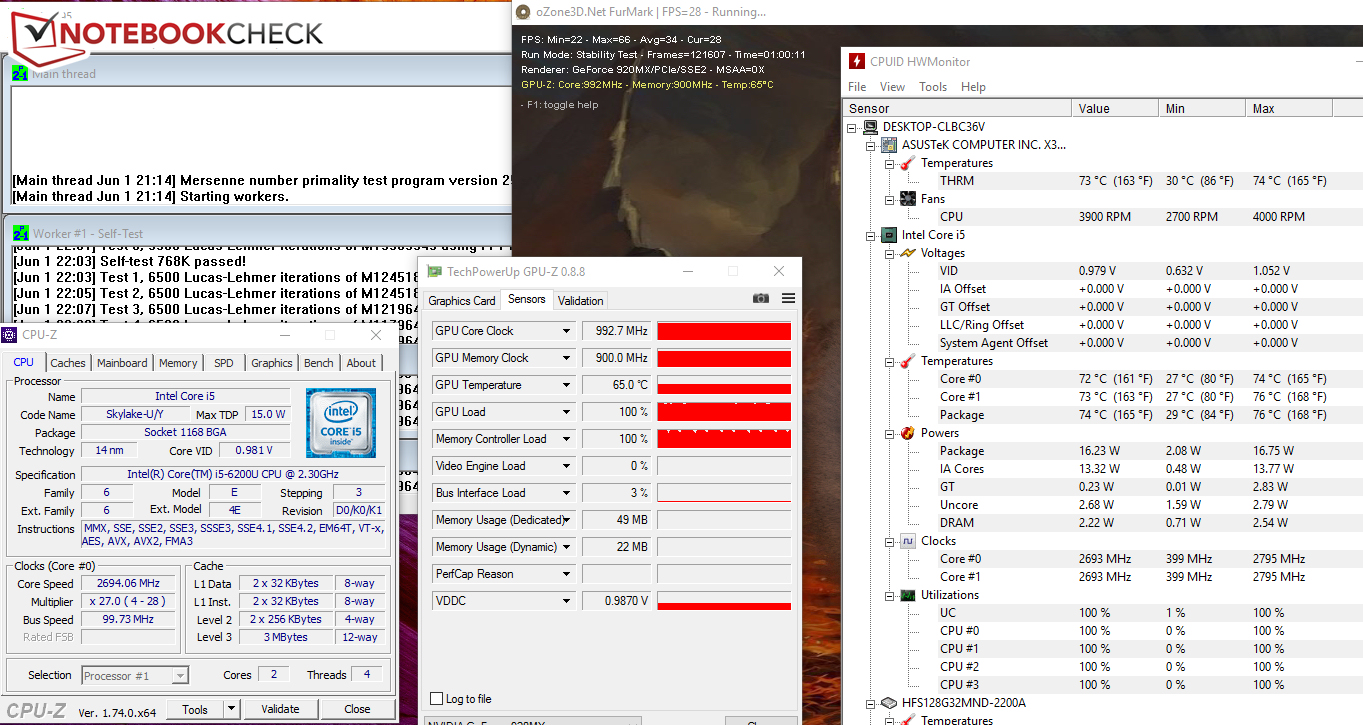
Task: Click the Tools button in CPU-Z
Action: tap(195, 709)
